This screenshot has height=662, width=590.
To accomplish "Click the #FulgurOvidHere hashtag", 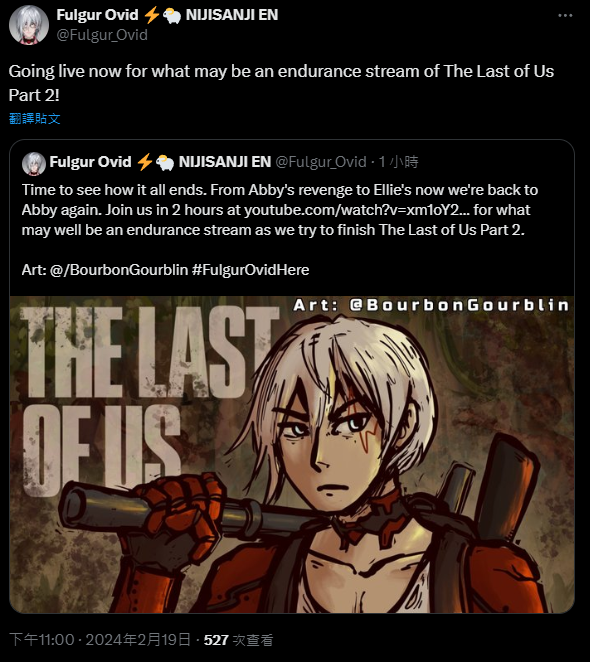I will point(250,270).
